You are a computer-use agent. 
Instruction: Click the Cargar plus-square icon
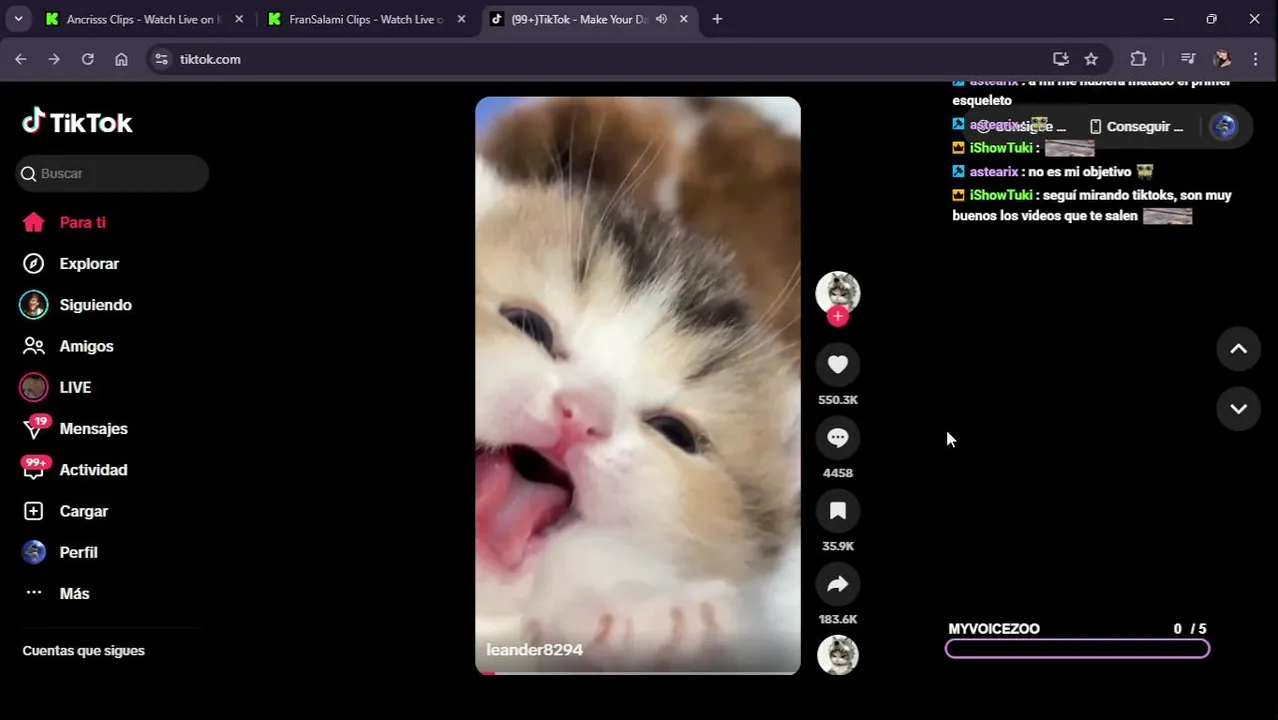pos(34,511)
